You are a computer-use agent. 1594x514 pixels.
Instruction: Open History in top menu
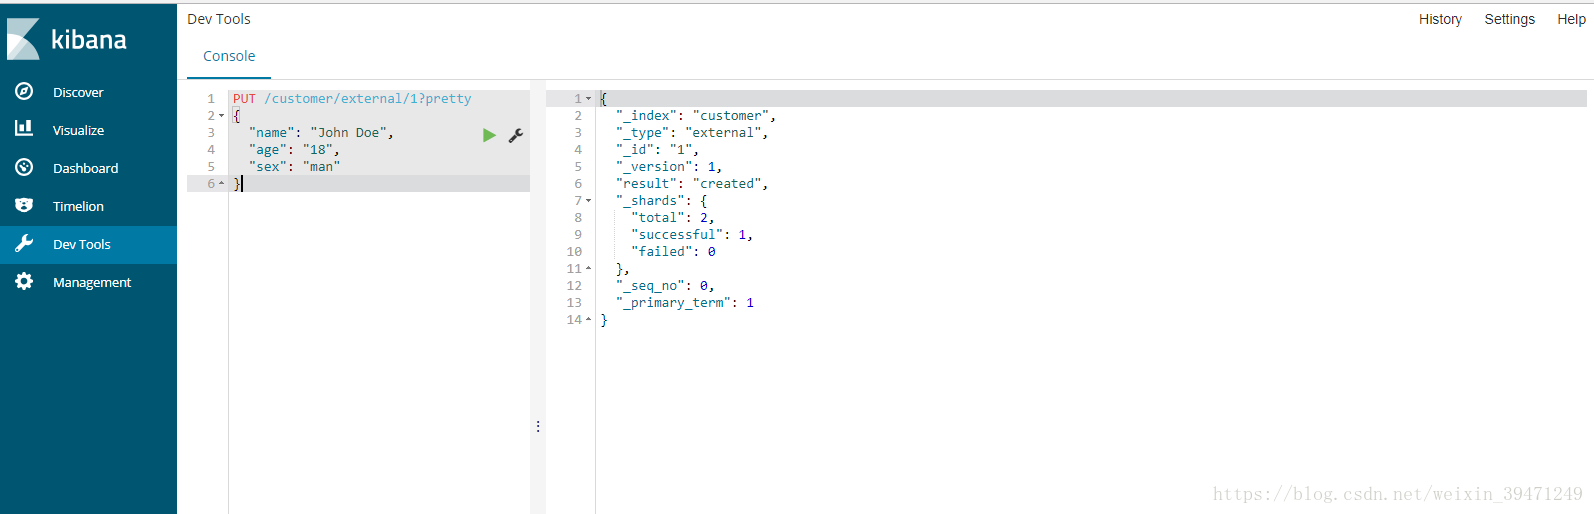[1440, 19]
